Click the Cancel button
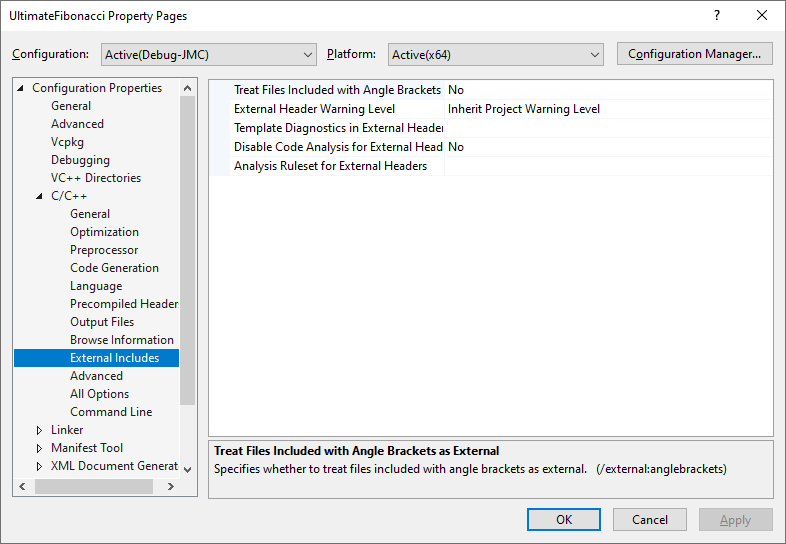Screen dimensions: 786x544 point(650,519)
